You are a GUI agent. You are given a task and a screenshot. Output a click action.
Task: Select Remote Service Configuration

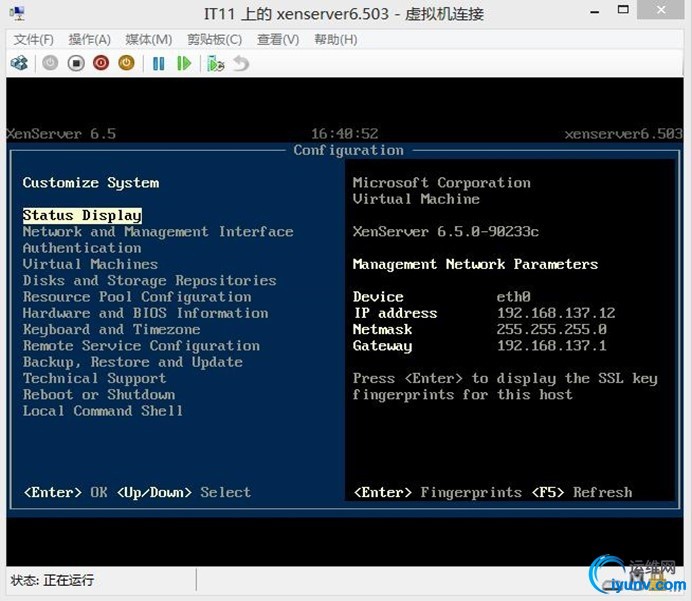click(141, 346)
